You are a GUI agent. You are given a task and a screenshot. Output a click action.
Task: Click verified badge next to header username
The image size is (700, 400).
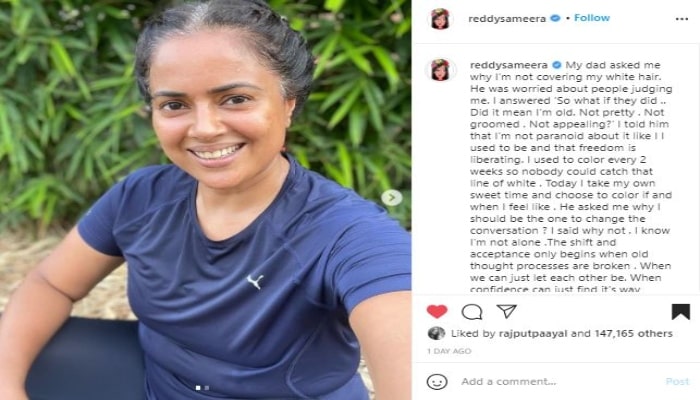555,18
